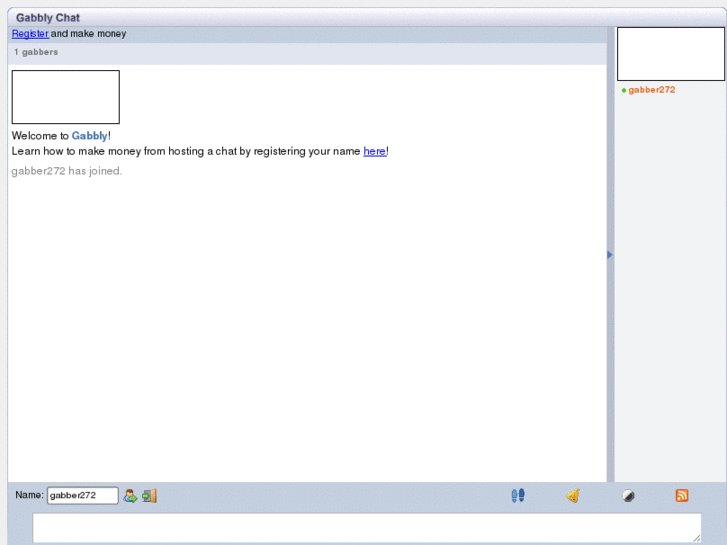
Task: Collapse the user list with blue arrow
Action: point(610,255)
